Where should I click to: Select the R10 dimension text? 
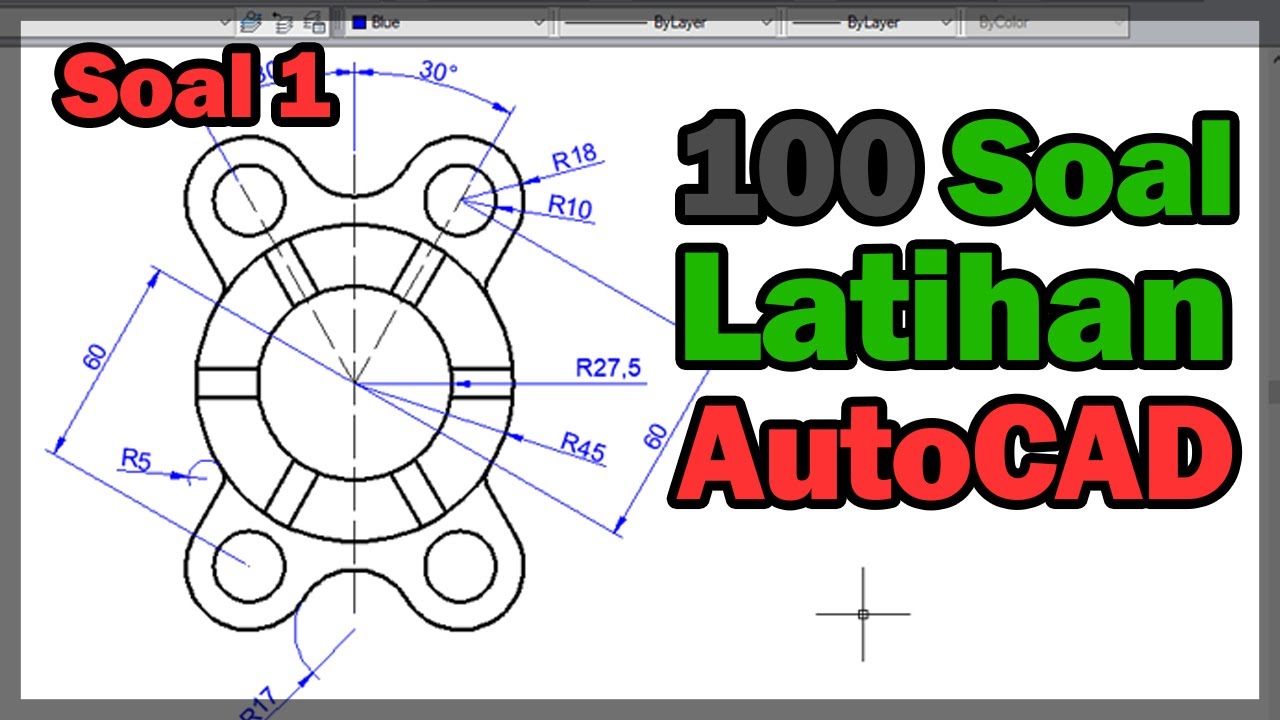tap(570, 207)
